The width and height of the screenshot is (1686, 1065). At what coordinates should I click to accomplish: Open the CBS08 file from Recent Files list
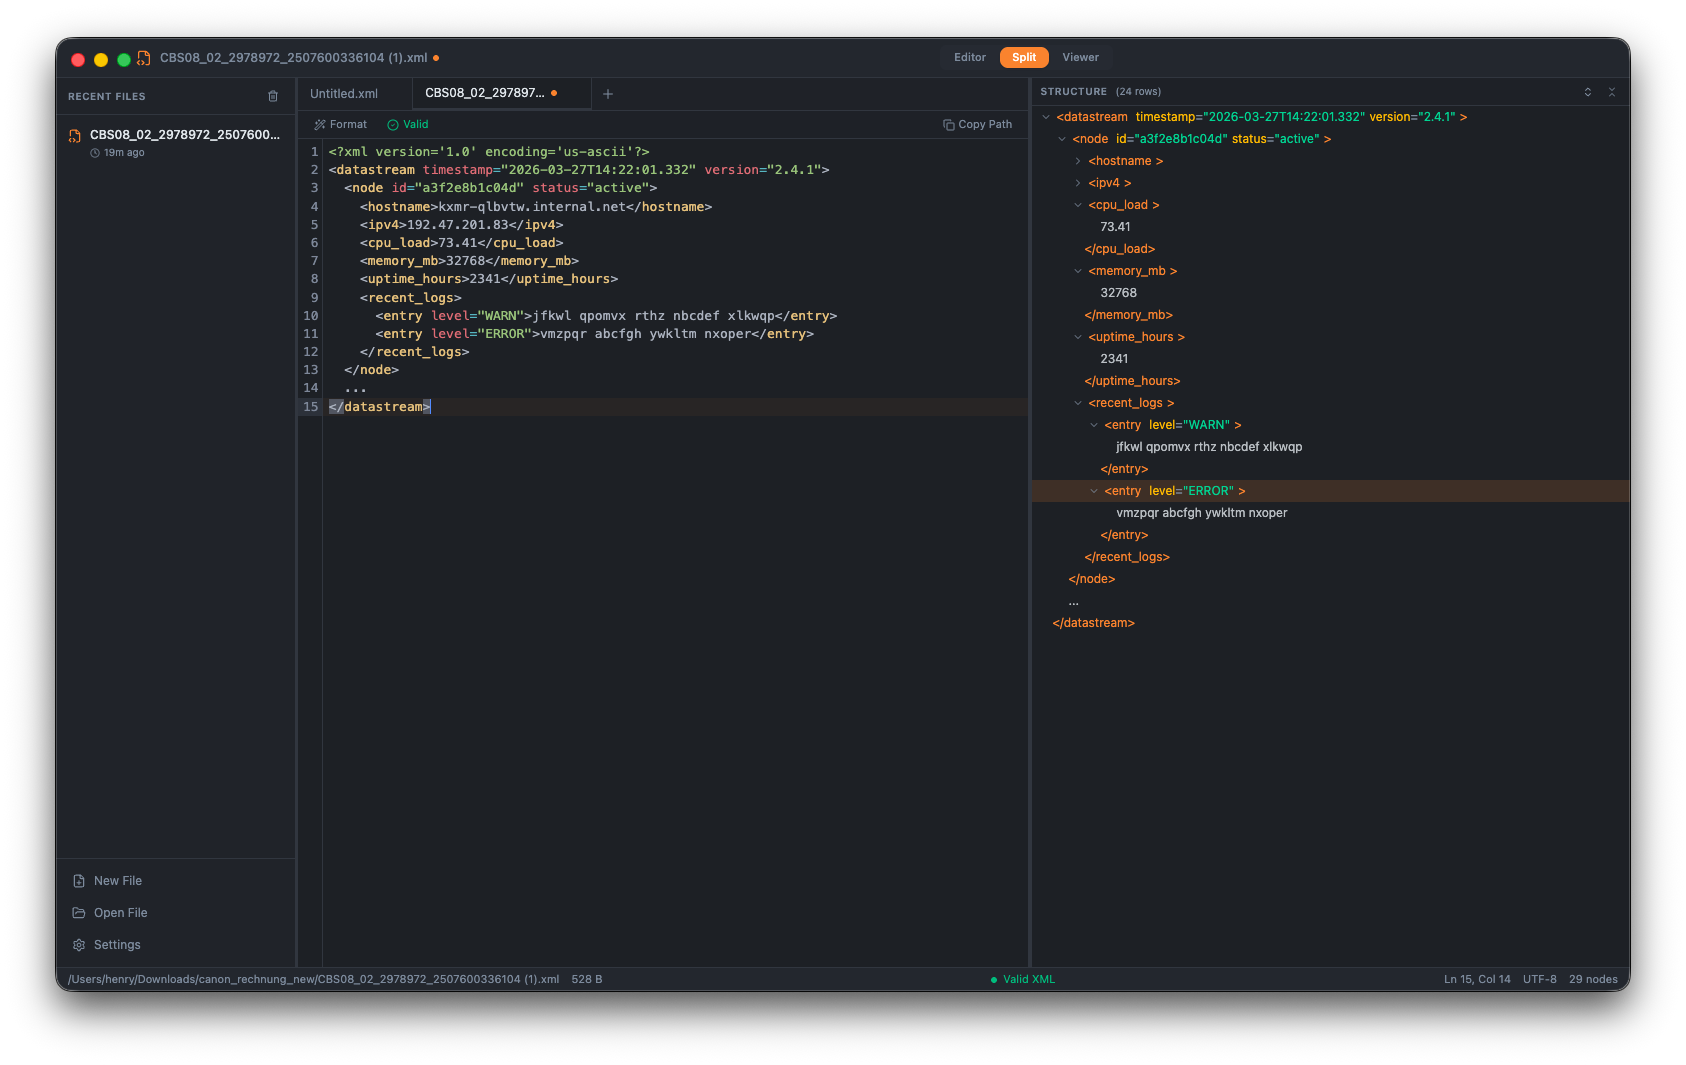point(176,142)
